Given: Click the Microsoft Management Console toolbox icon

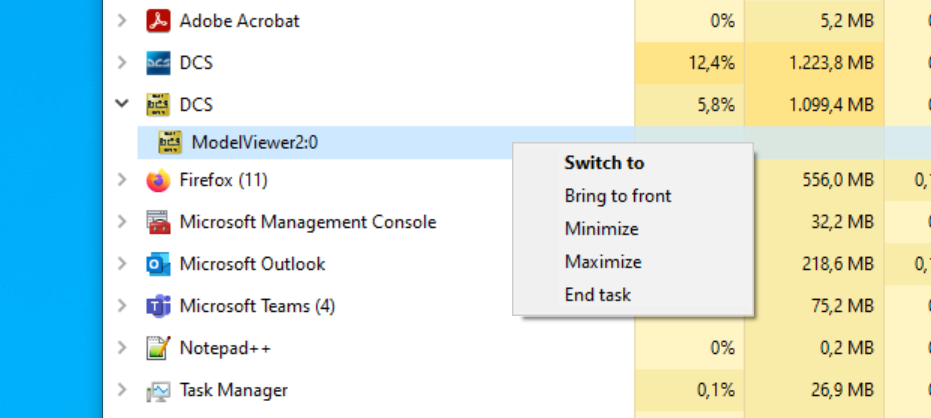Looking at the screenshot, I should tap(158, 222).
